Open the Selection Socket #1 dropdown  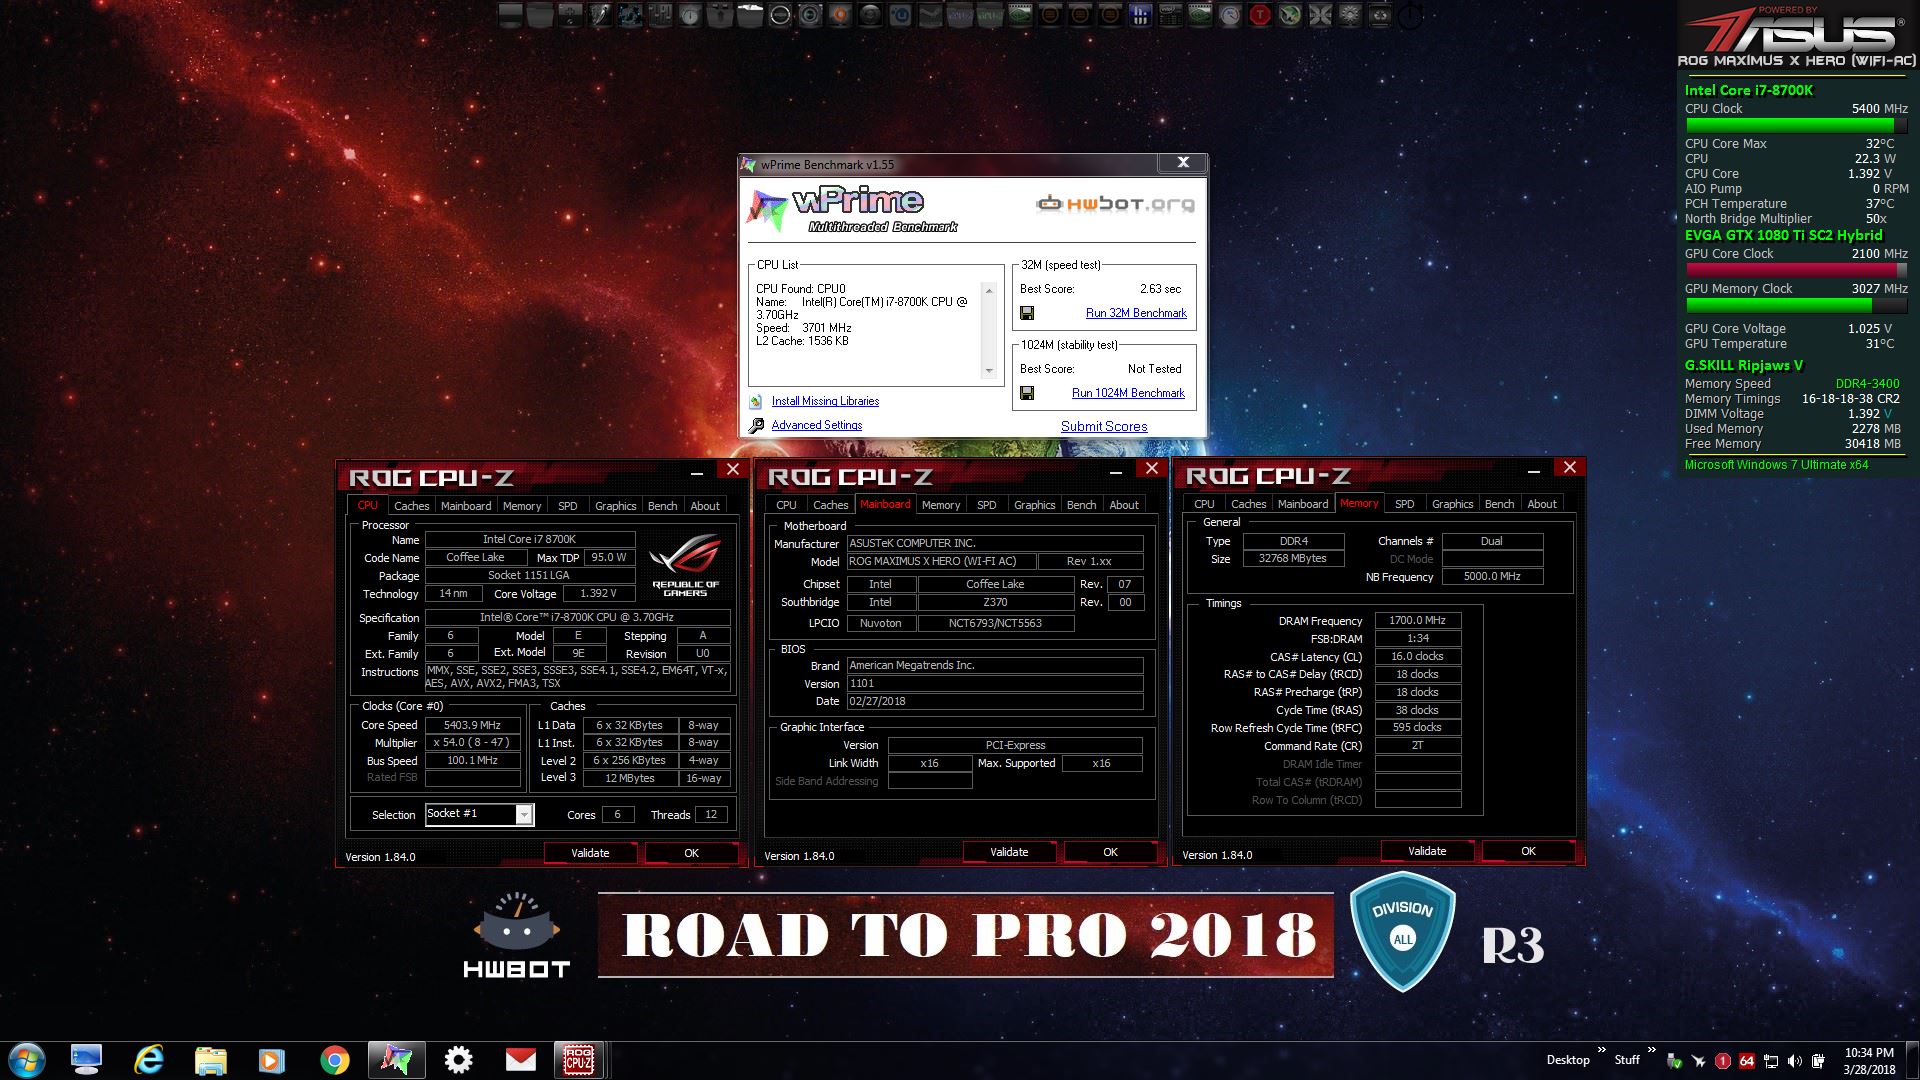524,815
